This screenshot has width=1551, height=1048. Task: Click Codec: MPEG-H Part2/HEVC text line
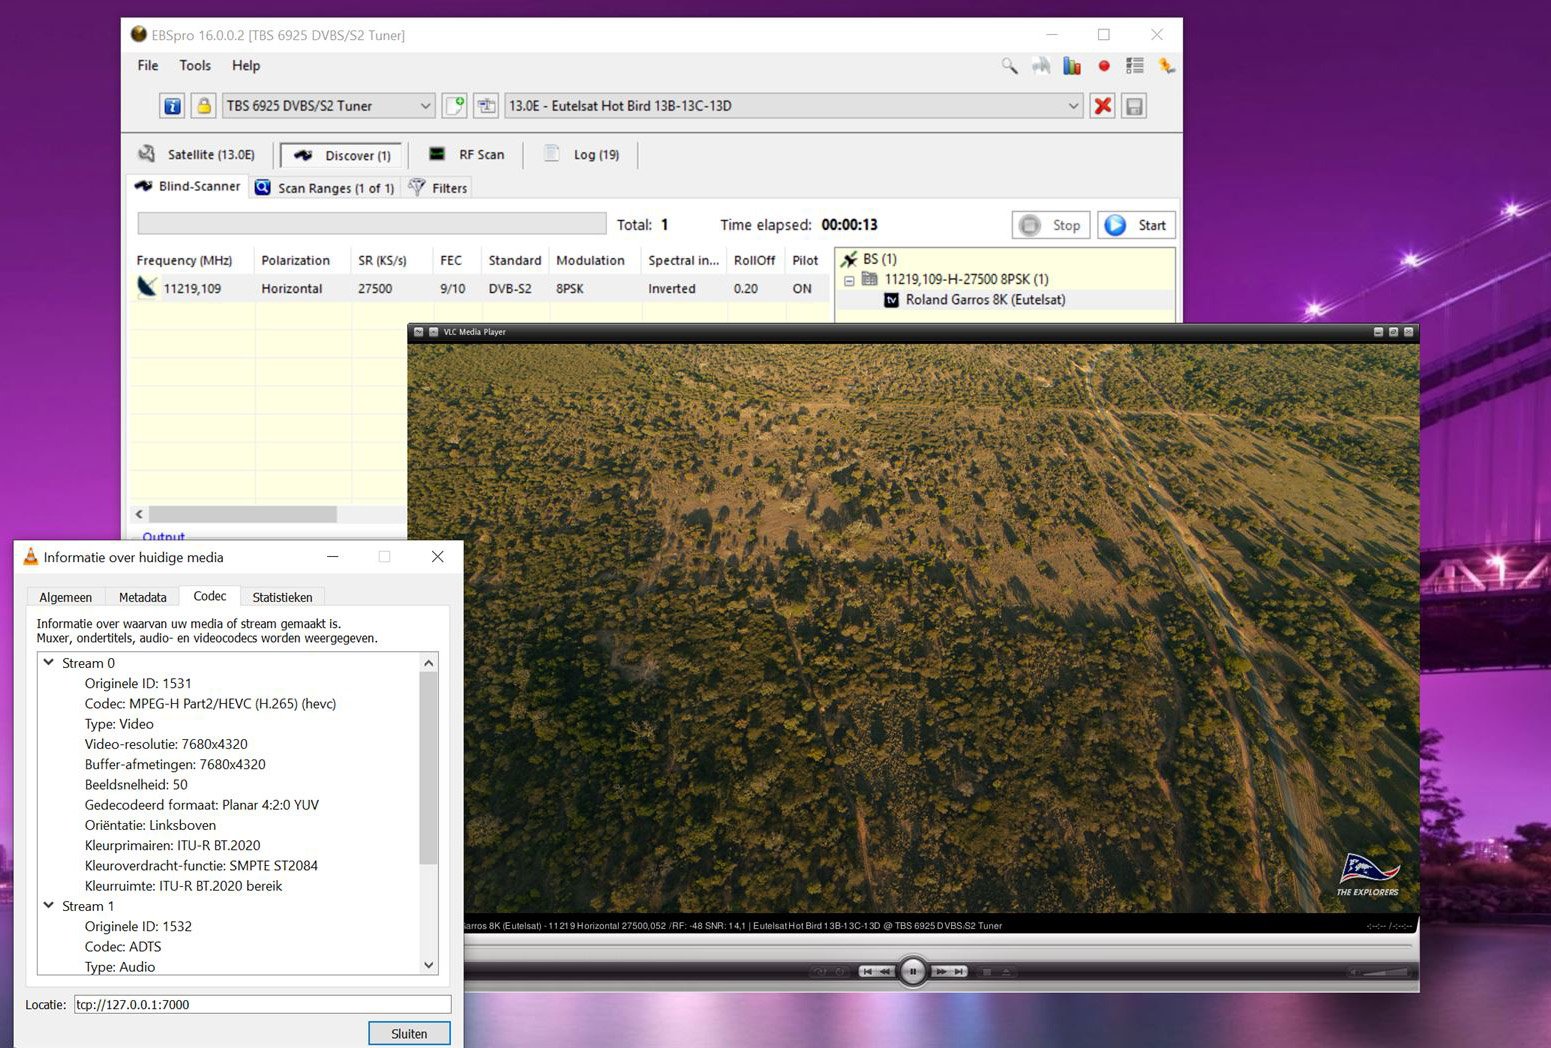pos(210,703)
